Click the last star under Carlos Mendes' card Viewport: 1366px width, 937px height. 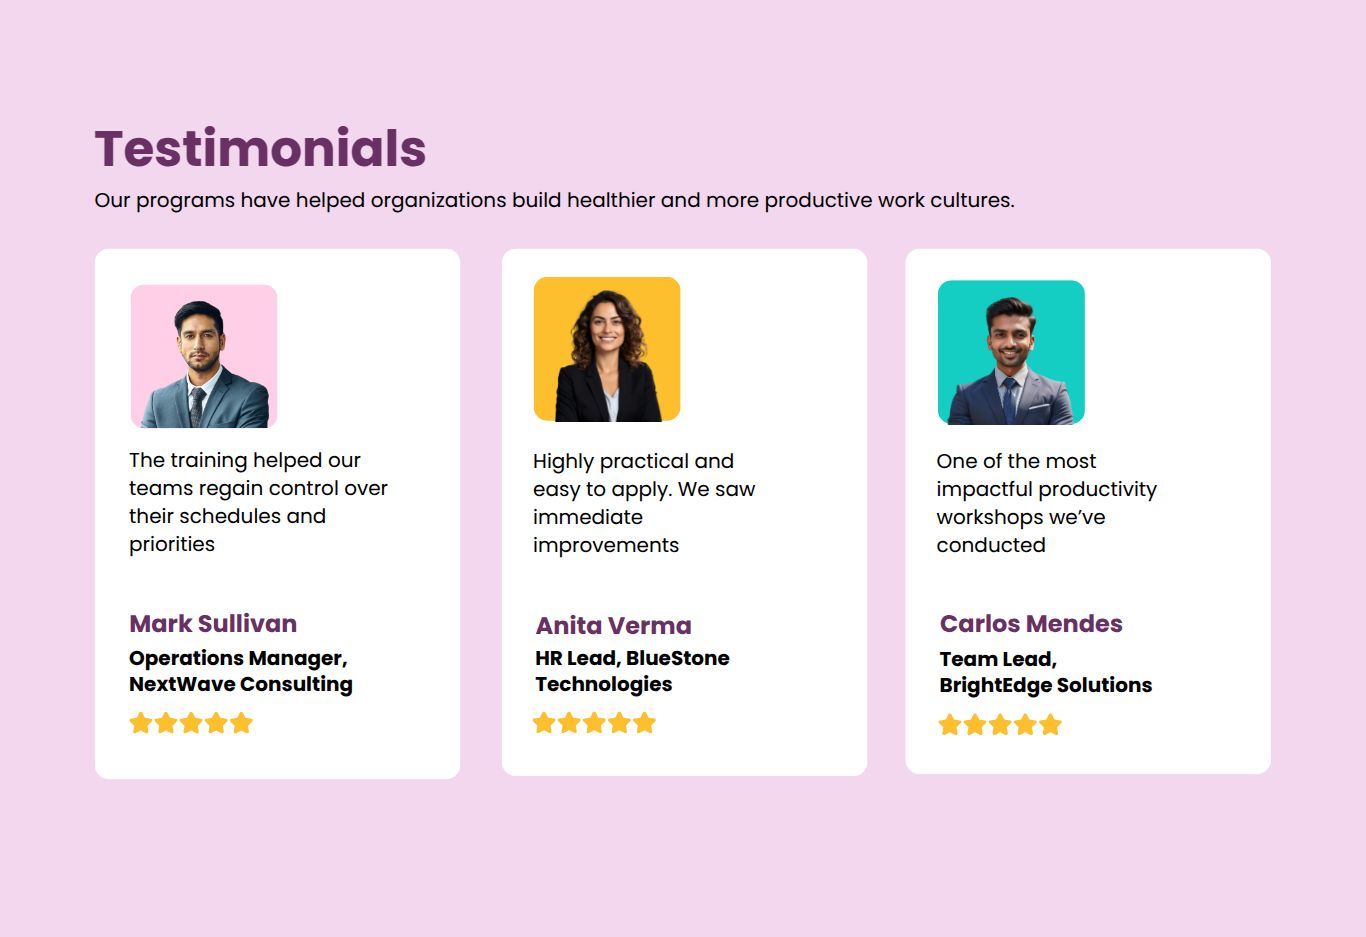[x=1050, y=725]
